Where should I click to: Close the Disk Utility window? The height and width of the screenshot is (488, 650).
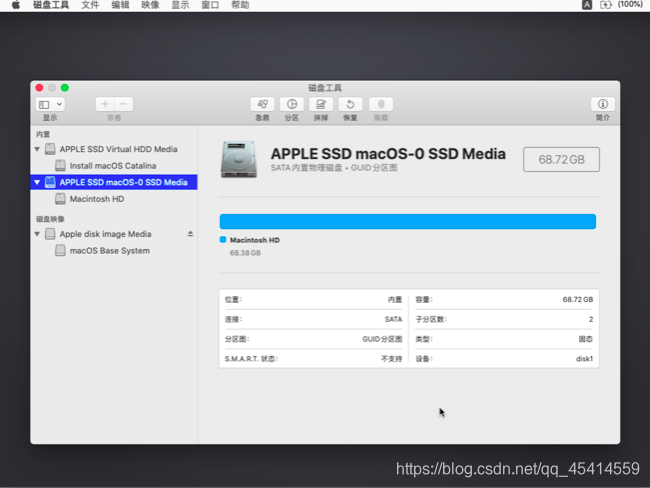(x=39, y=87)
